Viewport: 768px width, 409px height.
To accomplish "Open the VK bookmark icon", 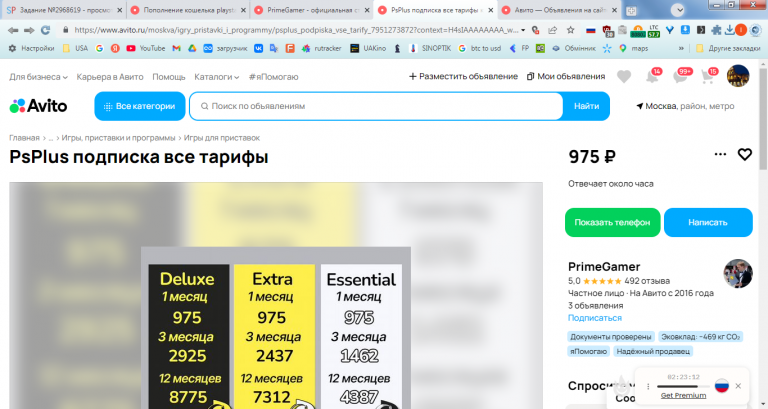I will pos(258,48).
